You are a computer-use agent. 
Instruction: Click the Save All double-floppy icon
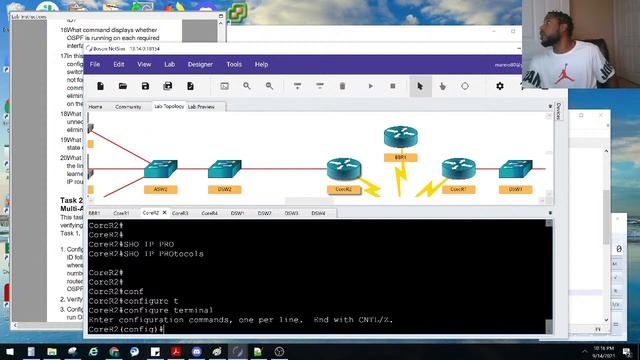(x=168, y=86)
